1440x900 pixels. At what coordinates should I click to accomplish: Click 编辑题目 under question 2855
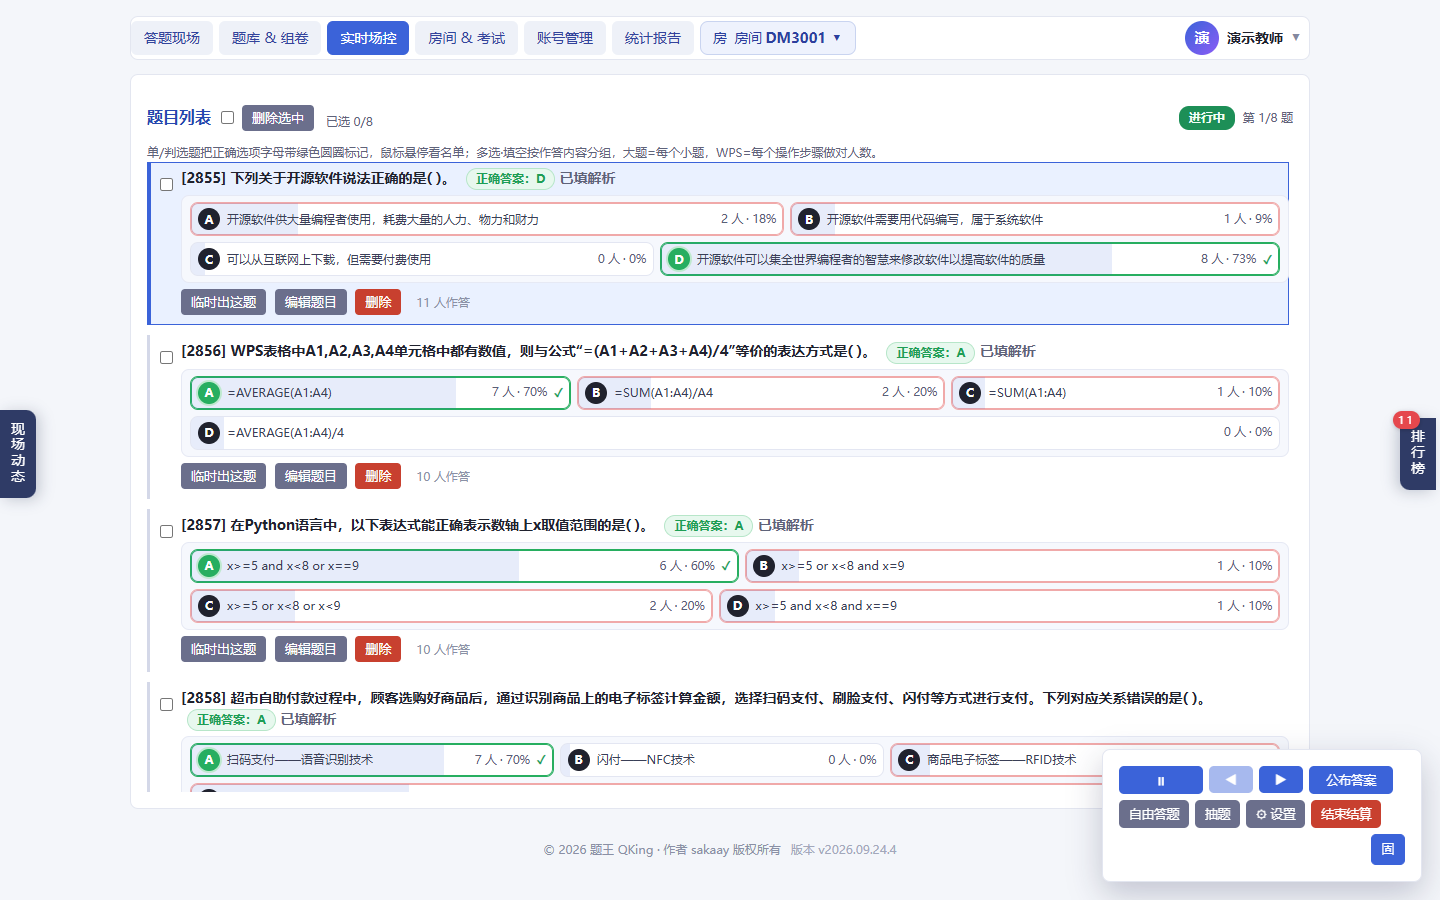click(310, 302)
